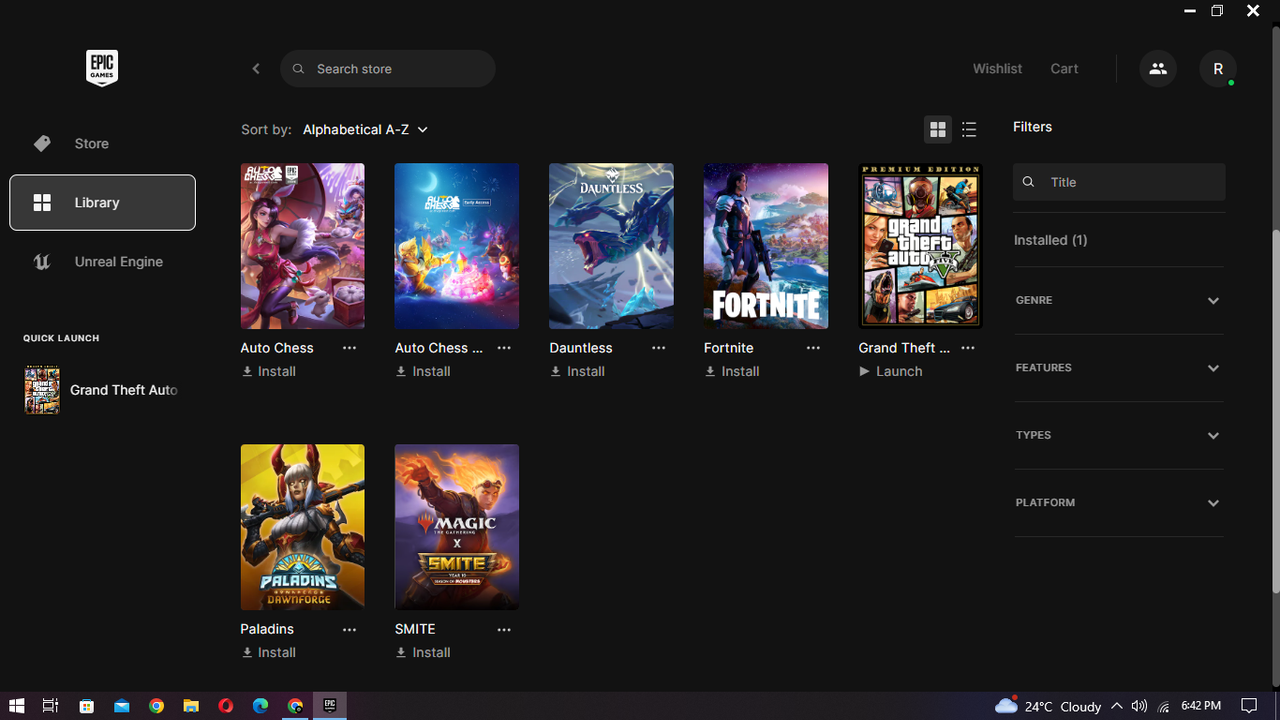This screenshot has width=1280, height=720.
Task: Expand the Features filter section
Action: coord(1119,368)
